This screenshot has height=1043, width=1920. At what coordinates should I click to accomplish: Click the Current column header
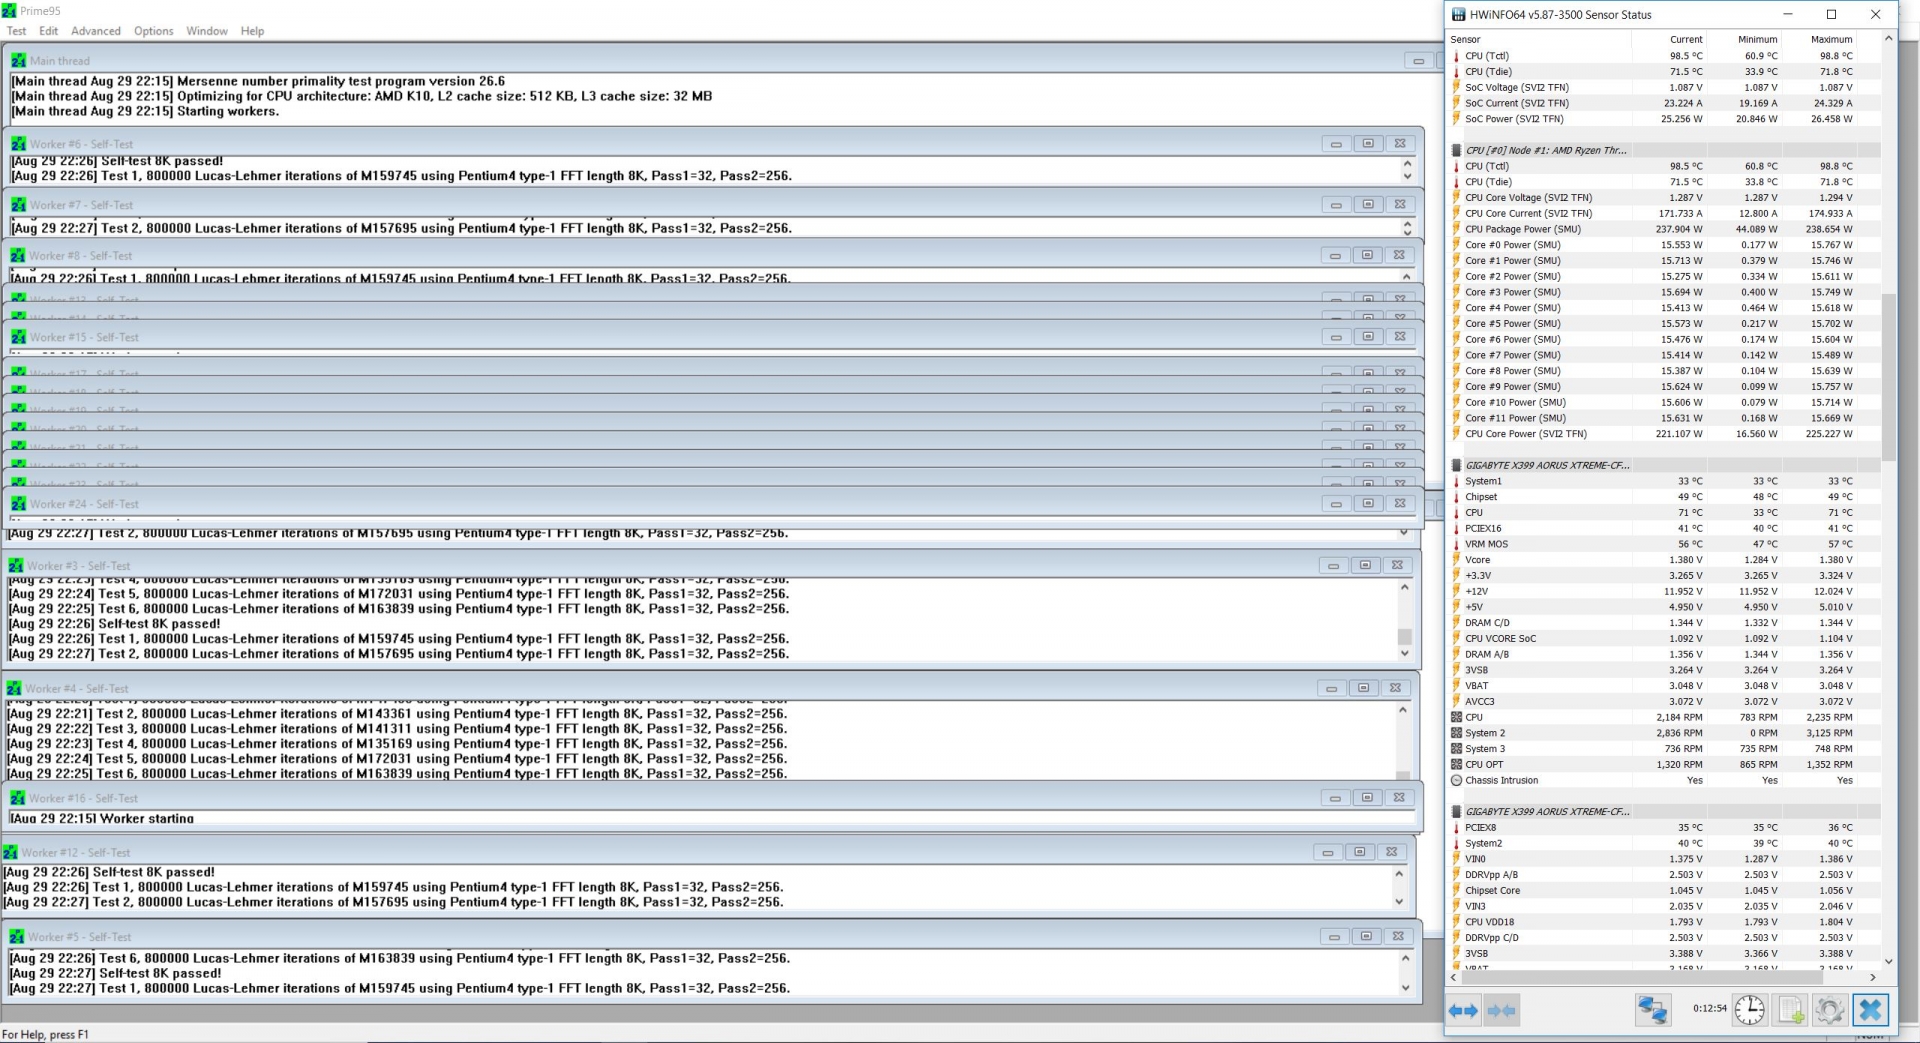click(x=1685, y=39)
